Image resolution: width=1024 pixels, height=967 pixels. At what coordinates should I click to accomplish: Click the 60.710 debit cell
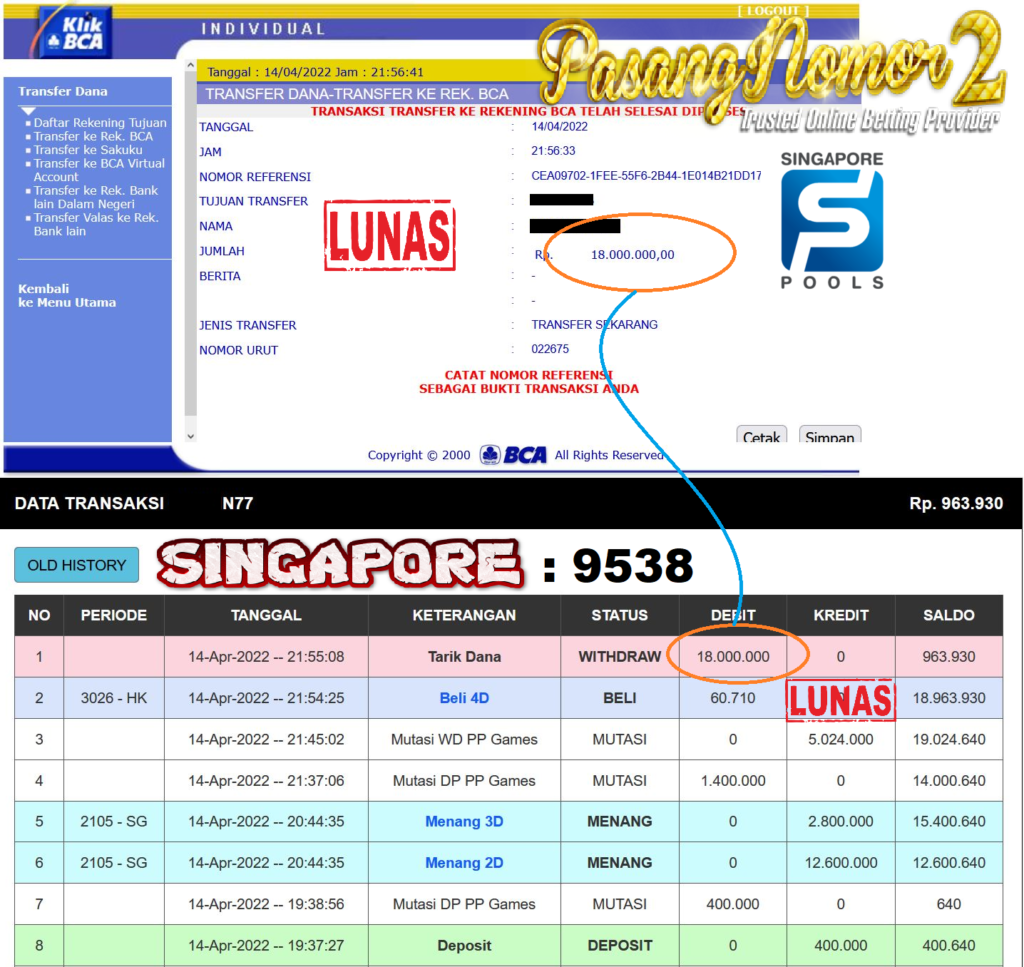click(733, 698)
